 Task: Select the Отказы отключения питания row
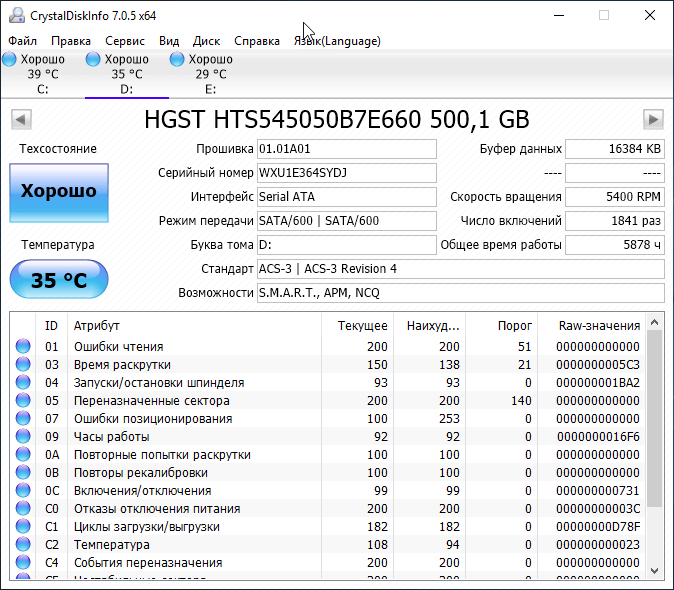(328, 509)
